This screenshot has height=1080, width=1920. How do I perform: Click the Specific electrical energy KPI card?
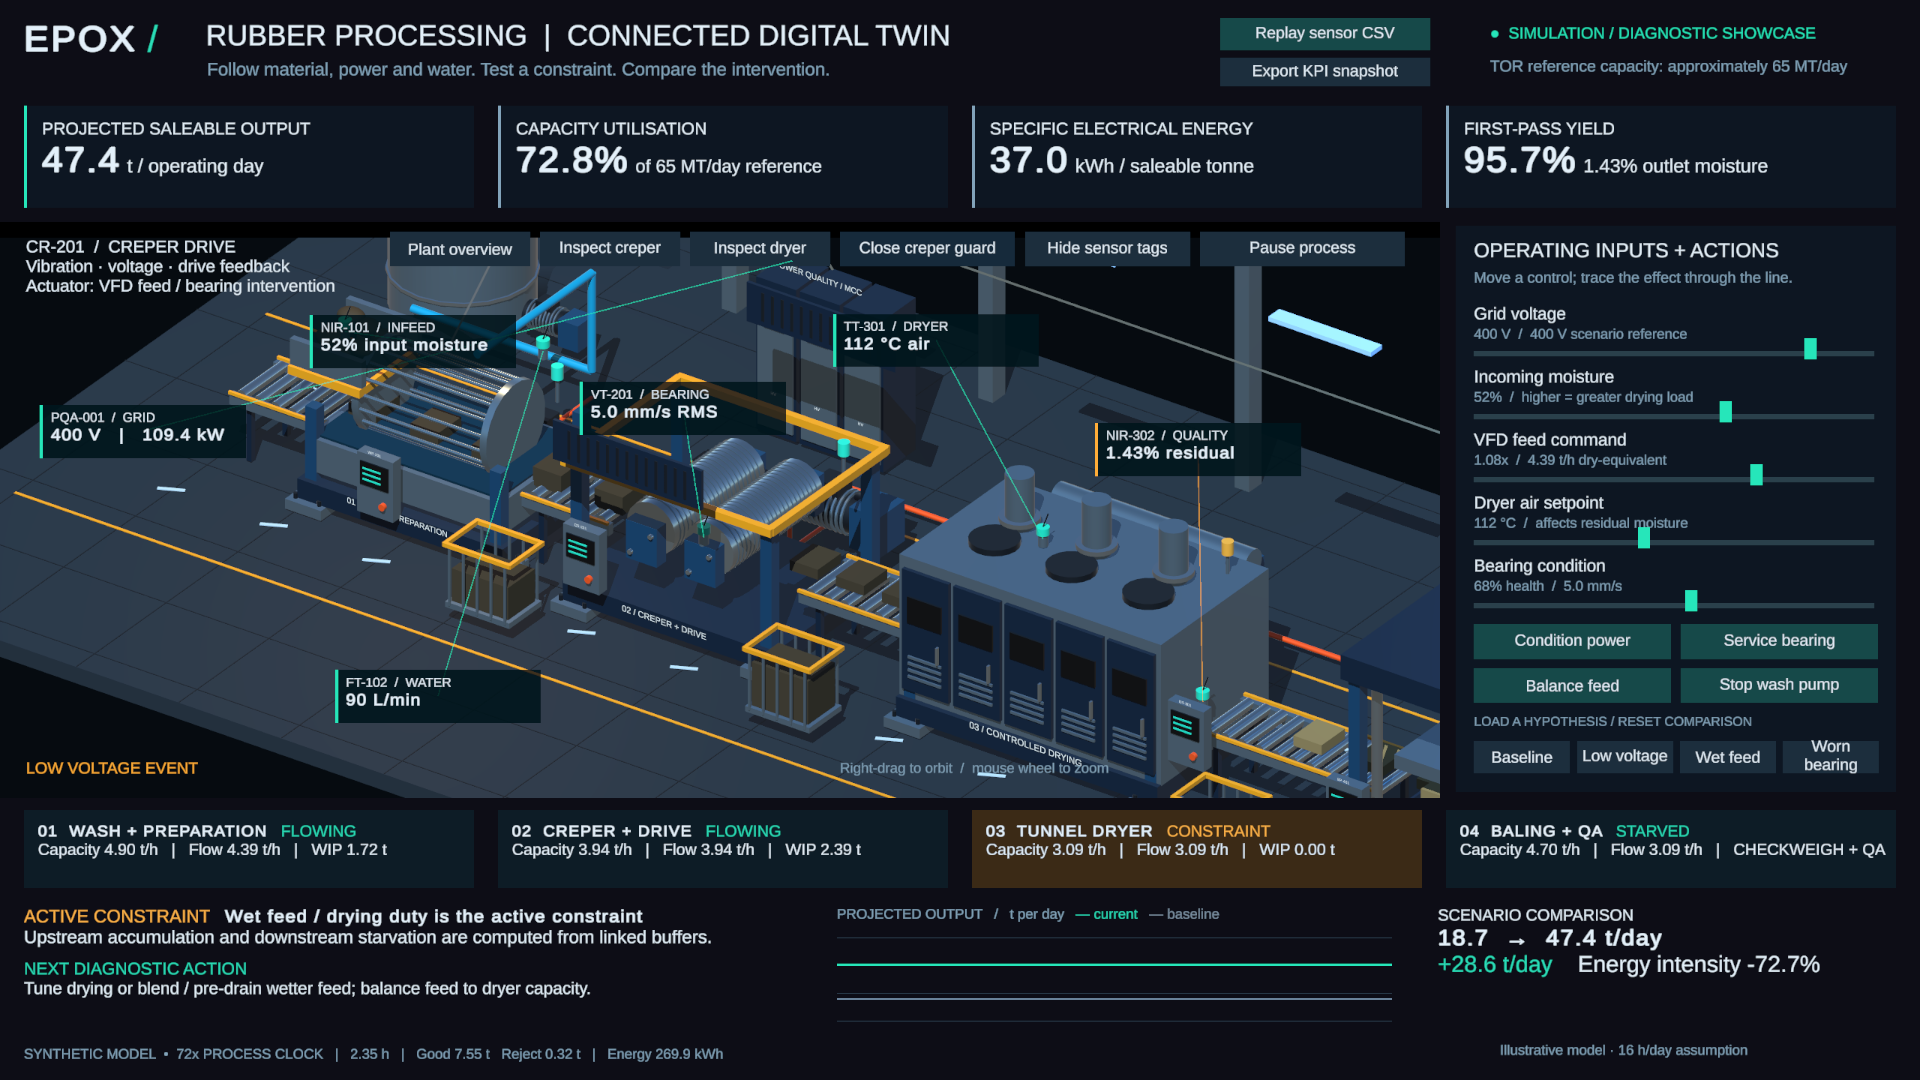(x=1197, y=157)
